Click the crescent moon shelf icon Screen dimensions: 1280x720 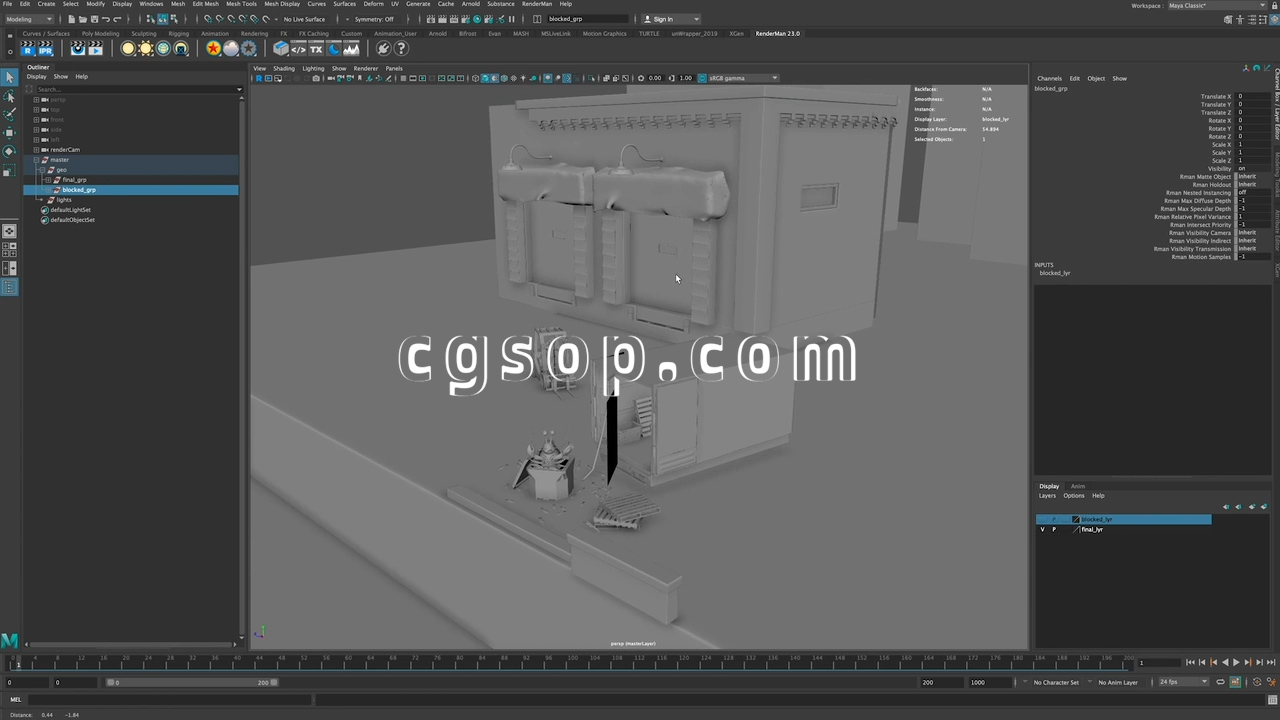coord(334,48)
